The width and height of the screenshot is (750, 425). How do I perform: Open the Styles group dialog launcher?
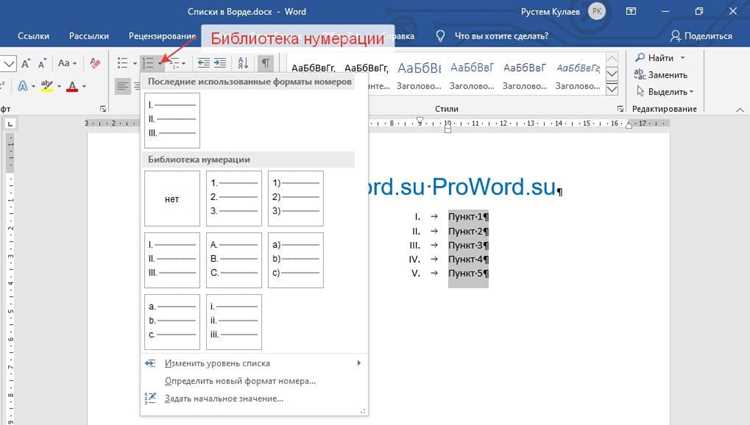pyautogui.click(x=620, y=109)
